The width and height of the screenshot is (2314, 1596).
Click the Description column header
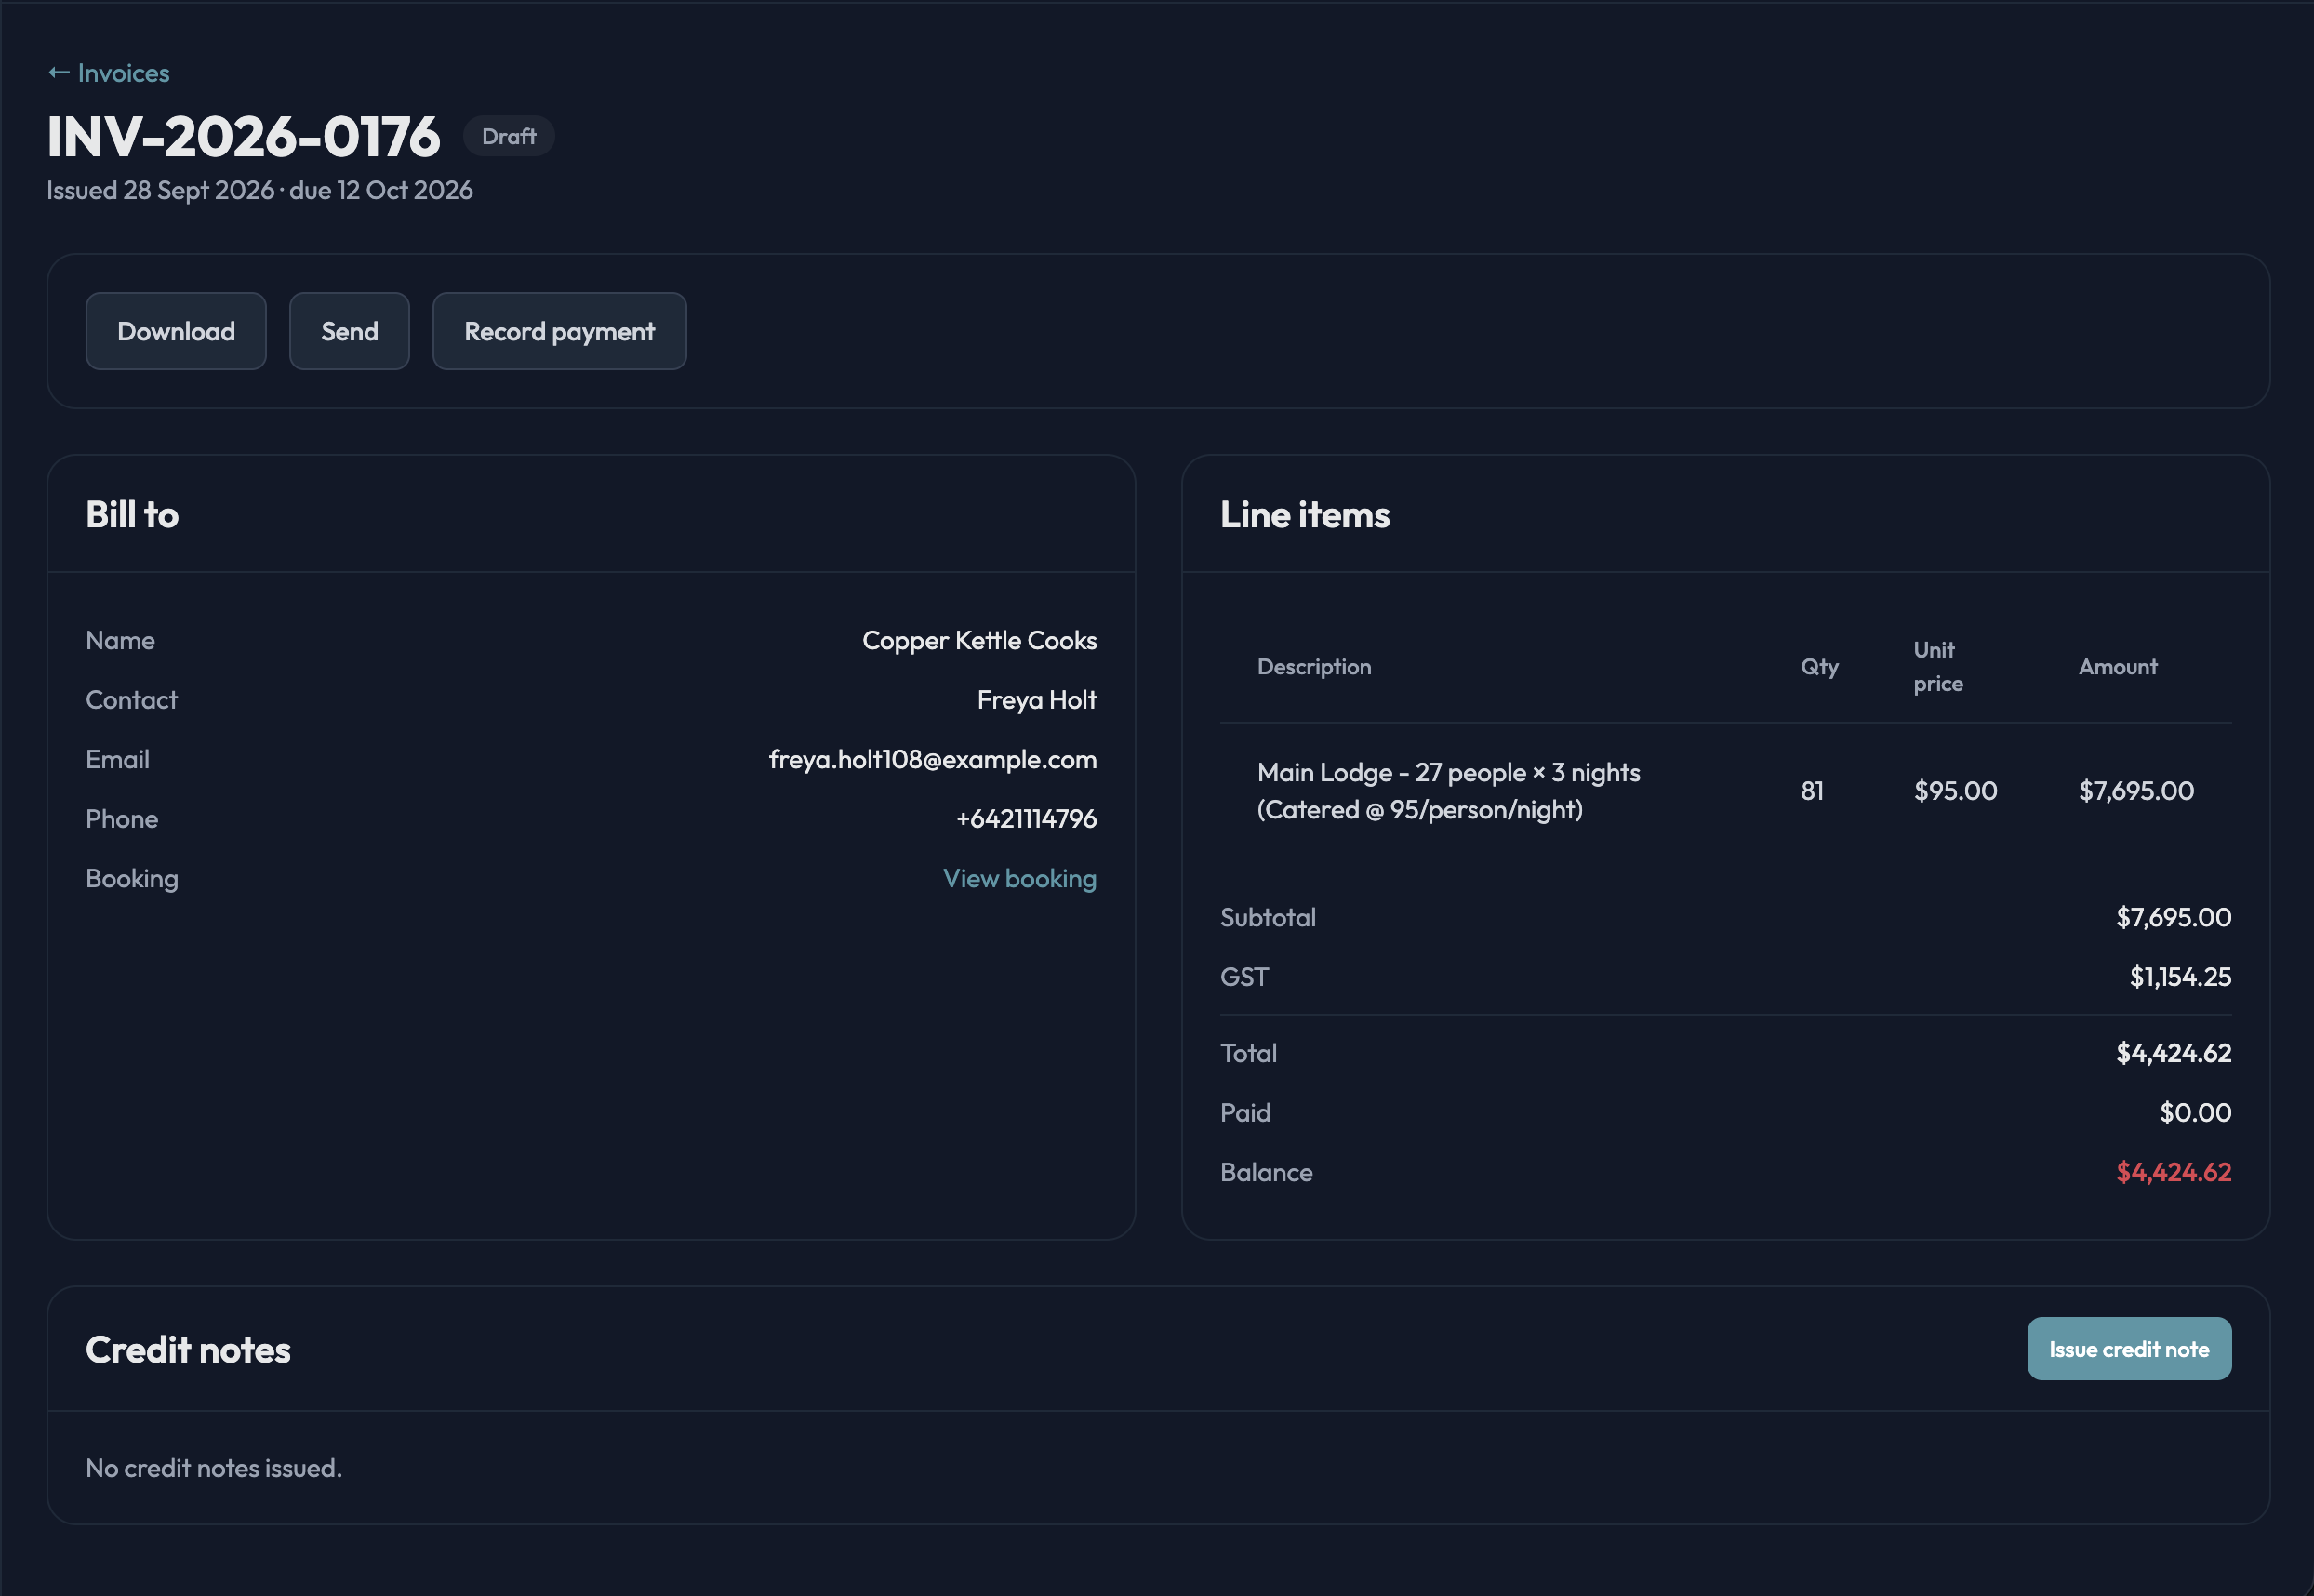(1314, 667)
